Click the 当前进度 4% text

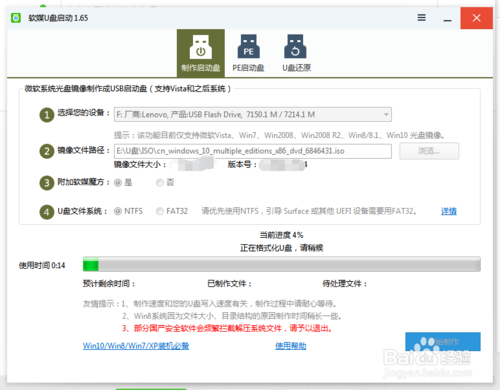click(x=281, y=235)
